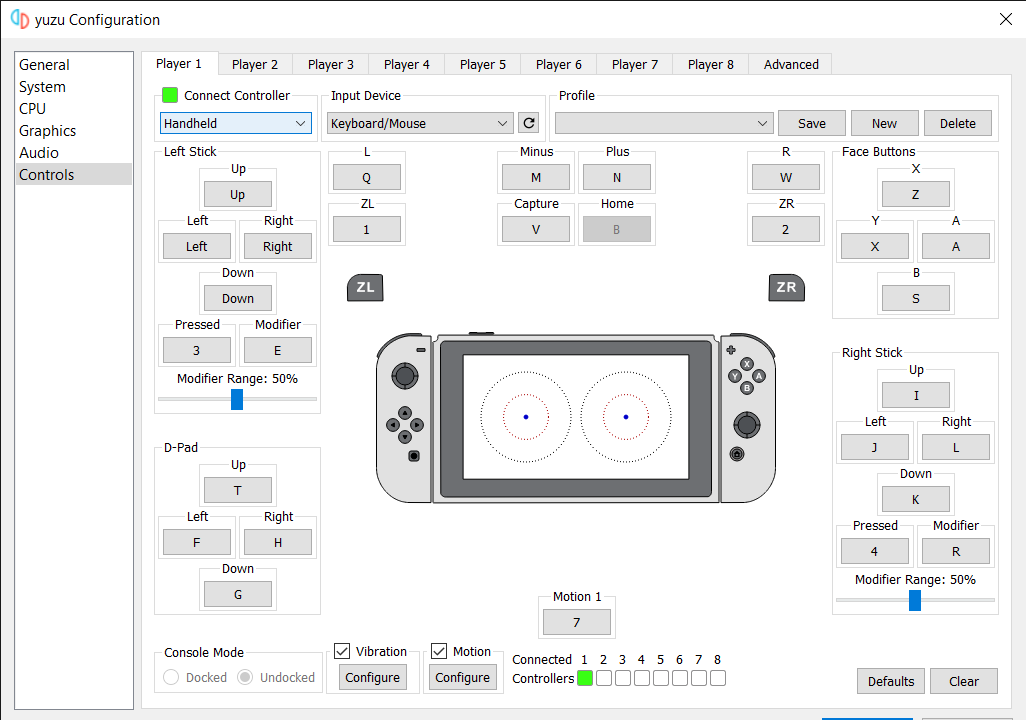
Task: Click the left analog stick on the controller image
Action: [x=404, y=376]
